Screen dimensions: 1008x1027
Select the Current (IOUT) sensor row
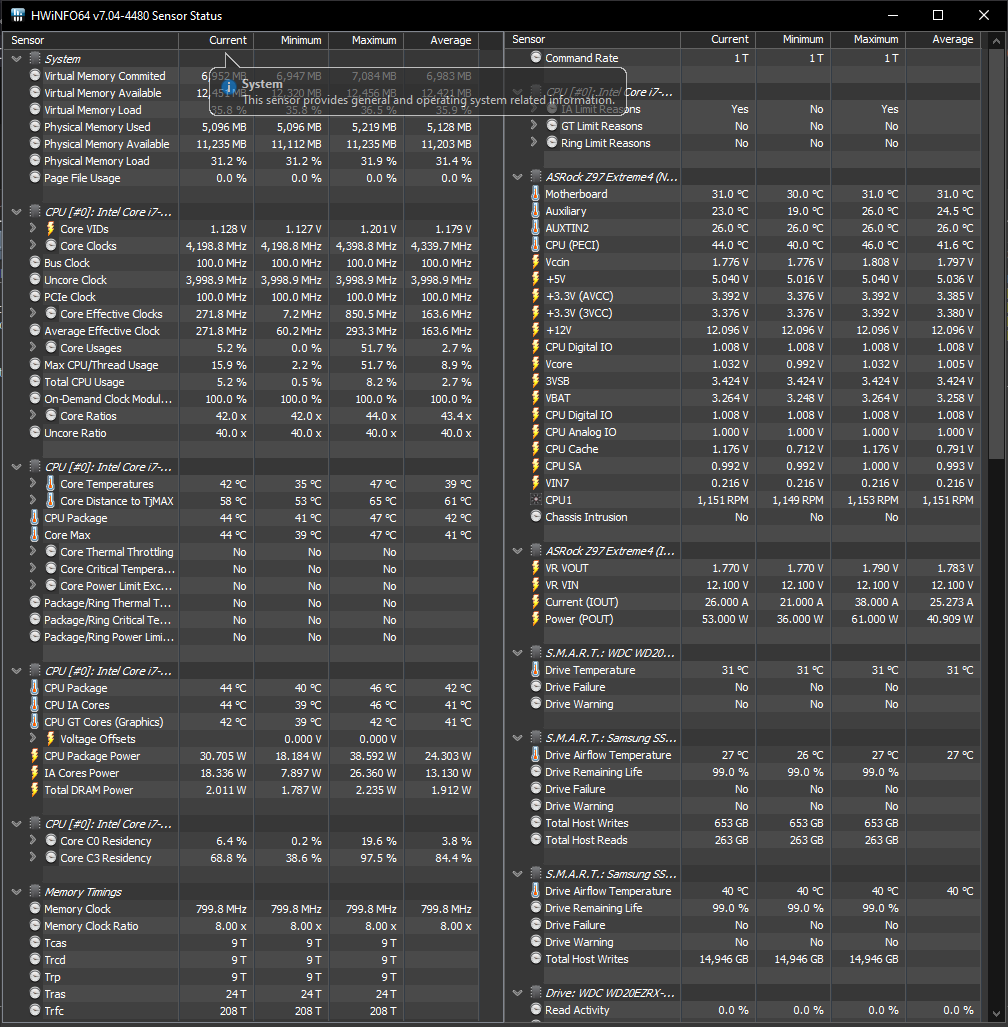coord(742,602)
